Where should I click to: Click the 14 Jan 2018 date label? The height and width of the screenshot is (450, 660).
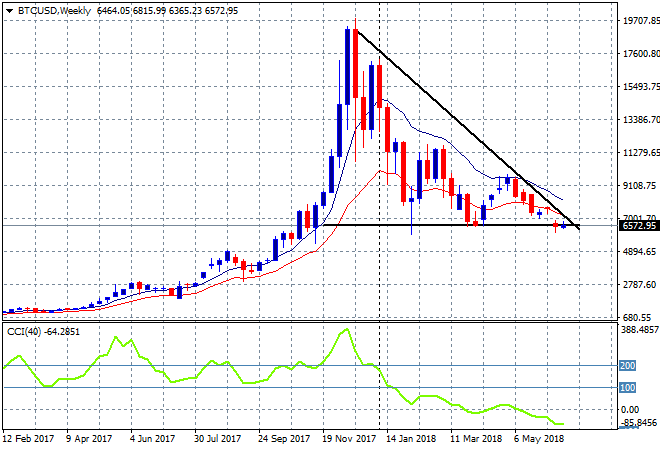tap(411, 439)
